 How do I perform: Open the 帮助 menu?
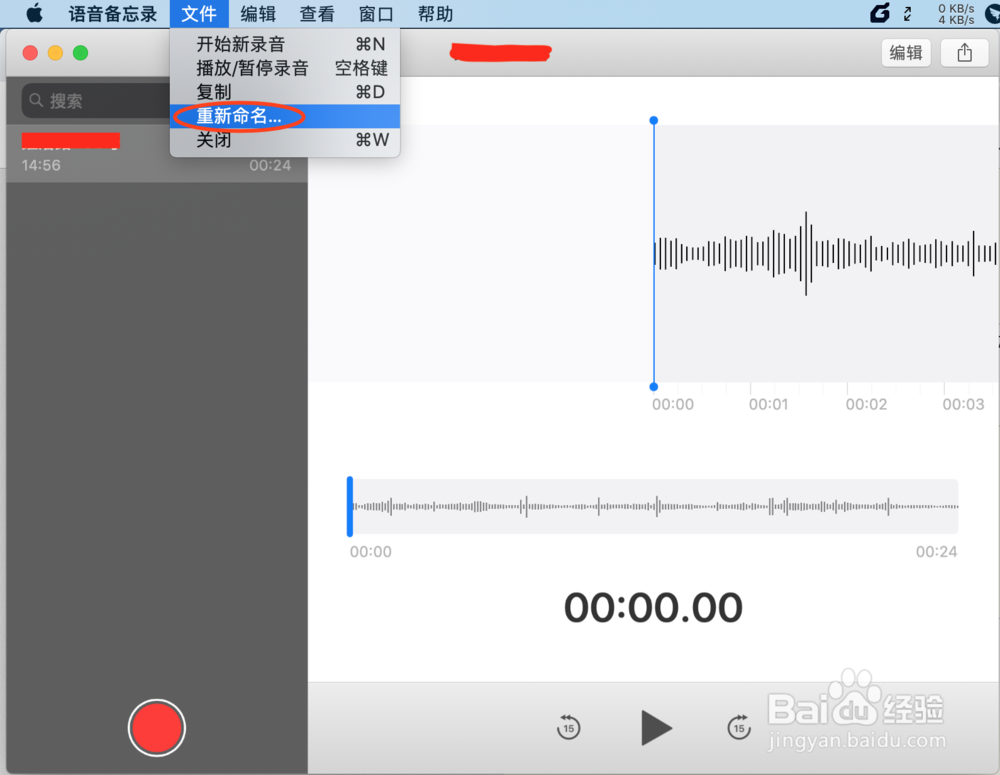435,13
